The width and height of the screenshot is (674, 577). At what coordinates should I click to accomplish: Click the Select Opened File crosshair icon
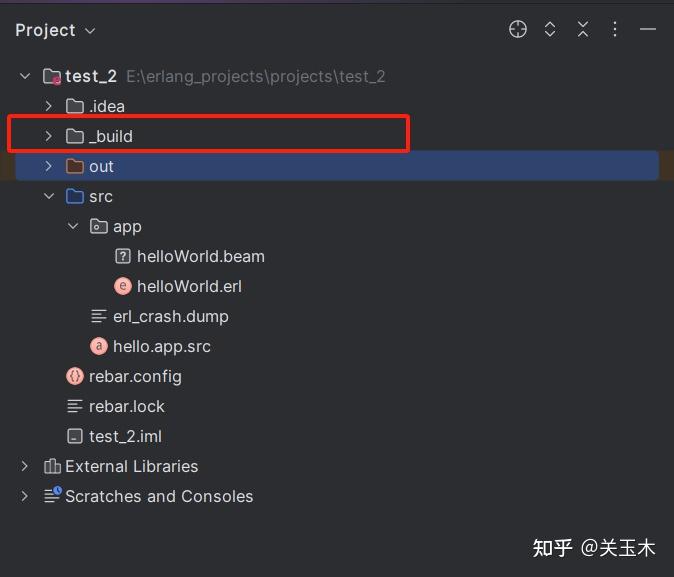[x=518, y=30]
